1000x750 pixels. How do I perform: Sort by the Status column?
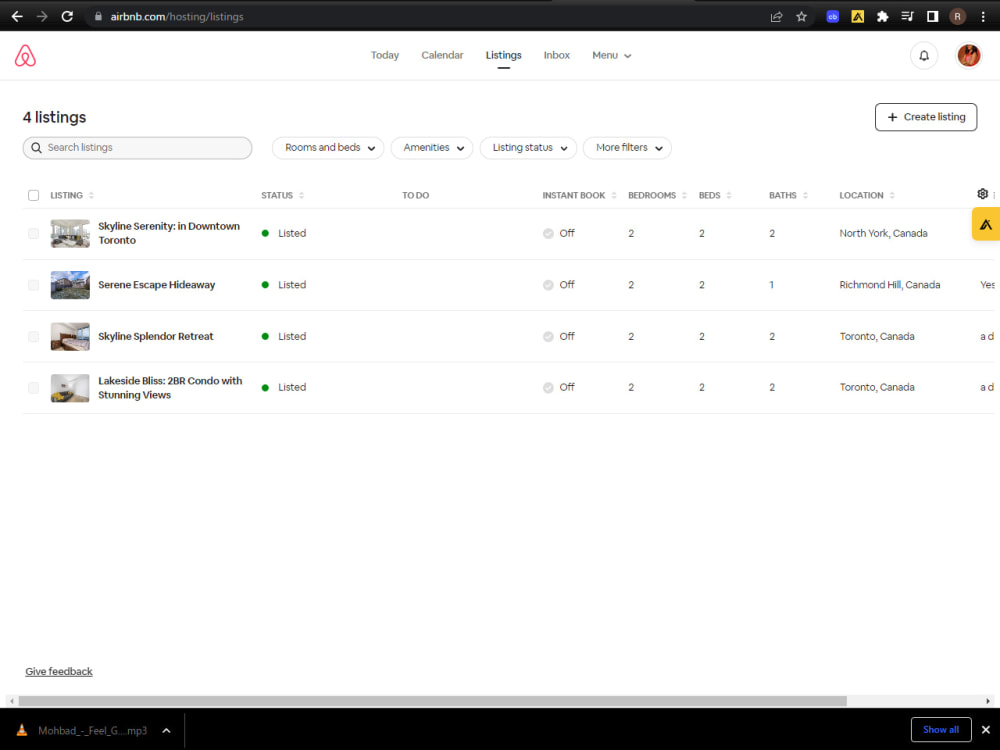click(283, 195)
